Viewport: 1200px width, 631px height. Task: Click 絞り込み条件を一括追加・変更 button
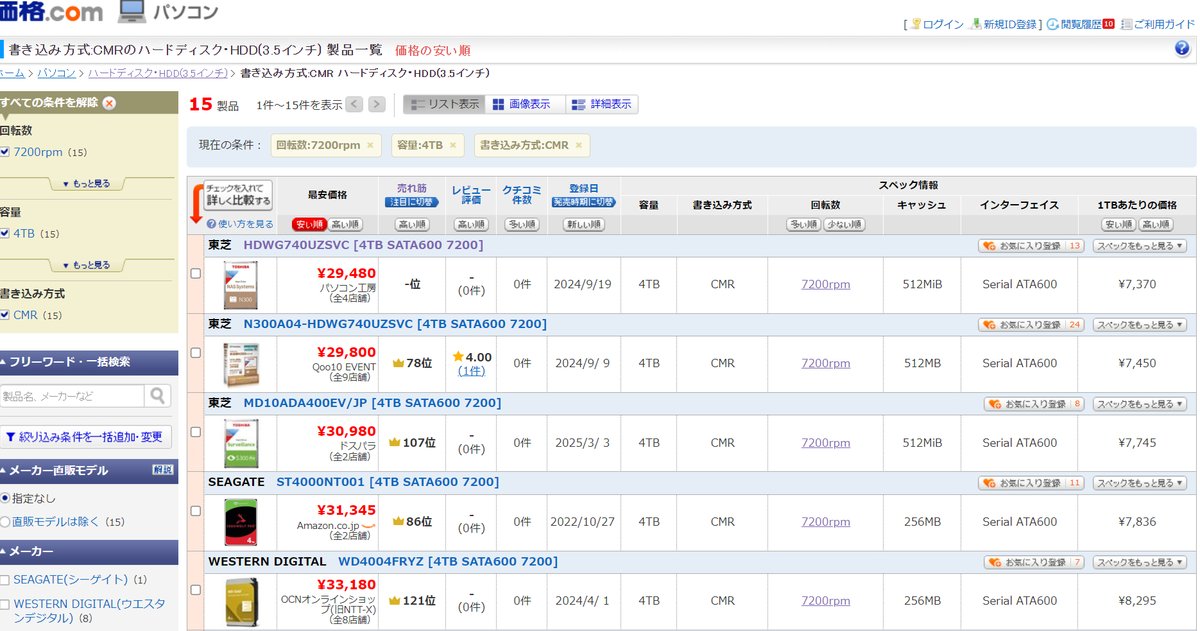[x=86, y=437]
